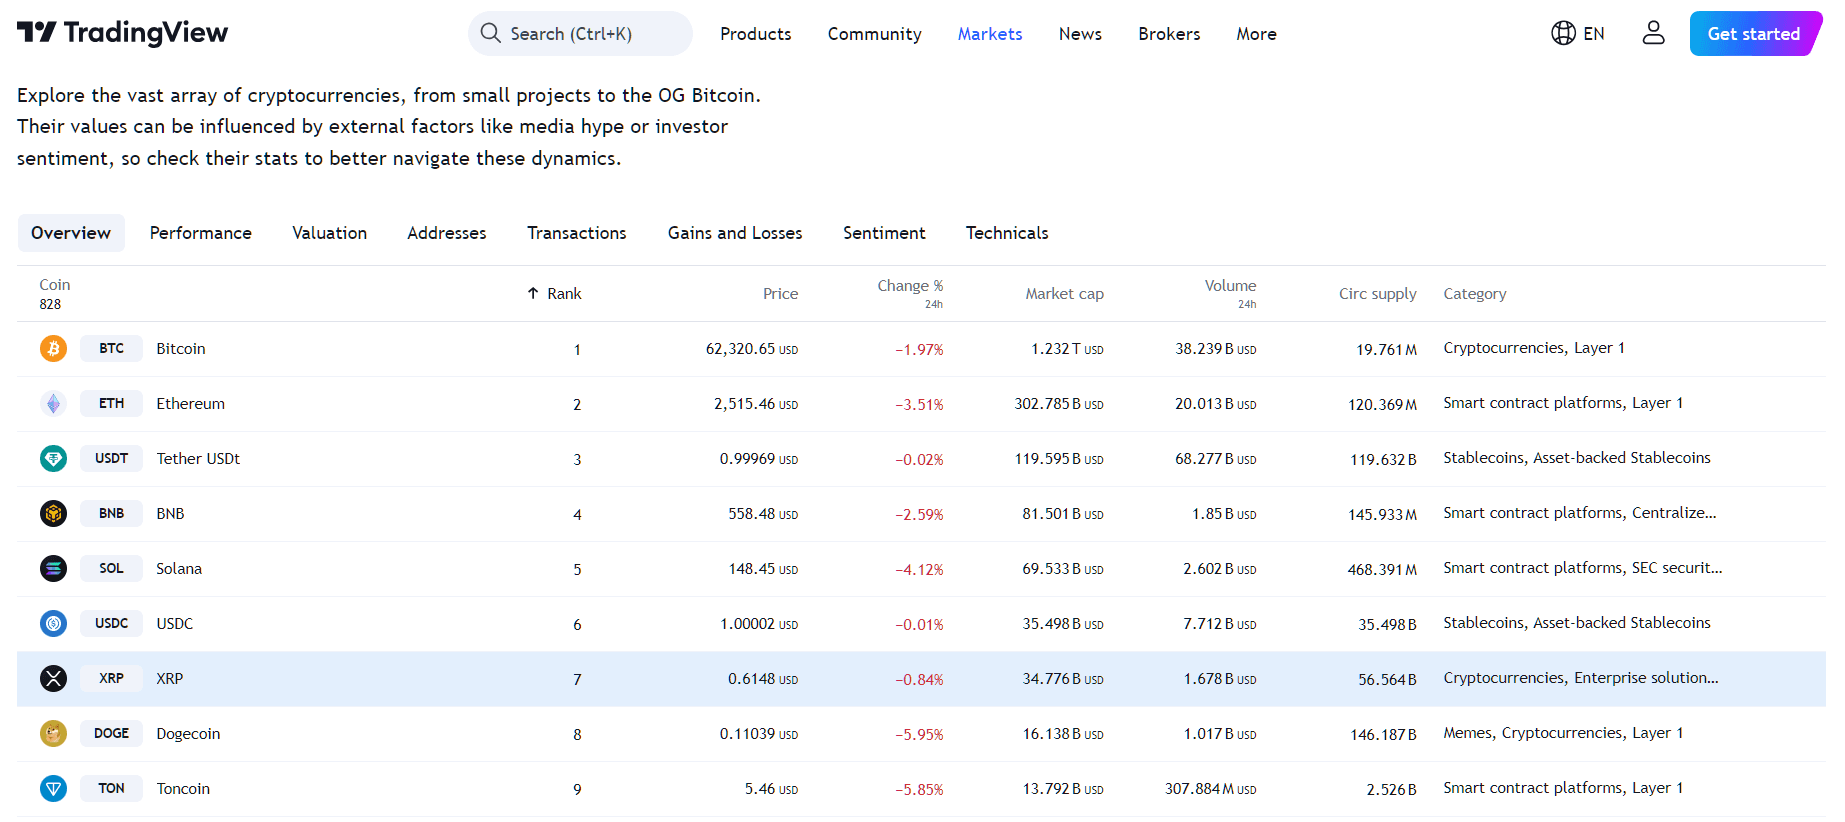Open the News menu
1845x822 pixels.
(x=1080, y=34)
